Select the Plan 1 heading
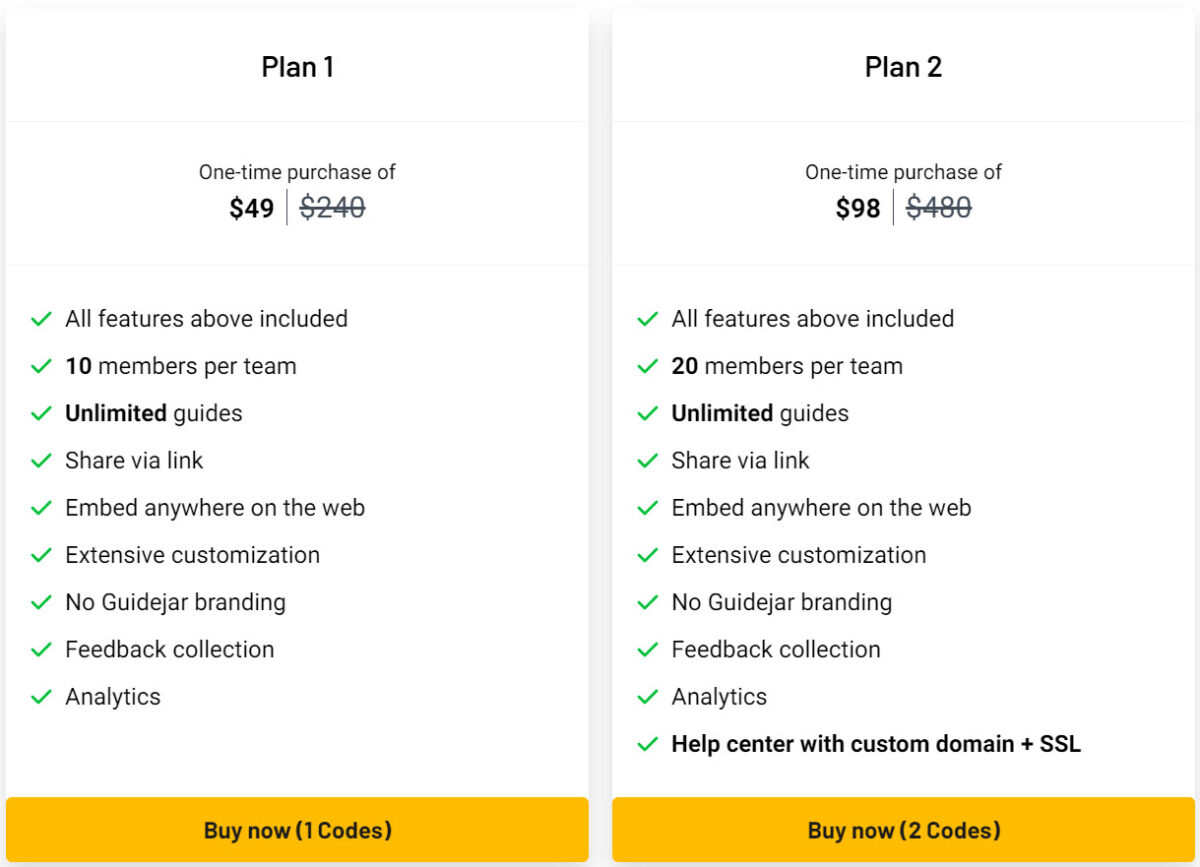 coord(297,67)
